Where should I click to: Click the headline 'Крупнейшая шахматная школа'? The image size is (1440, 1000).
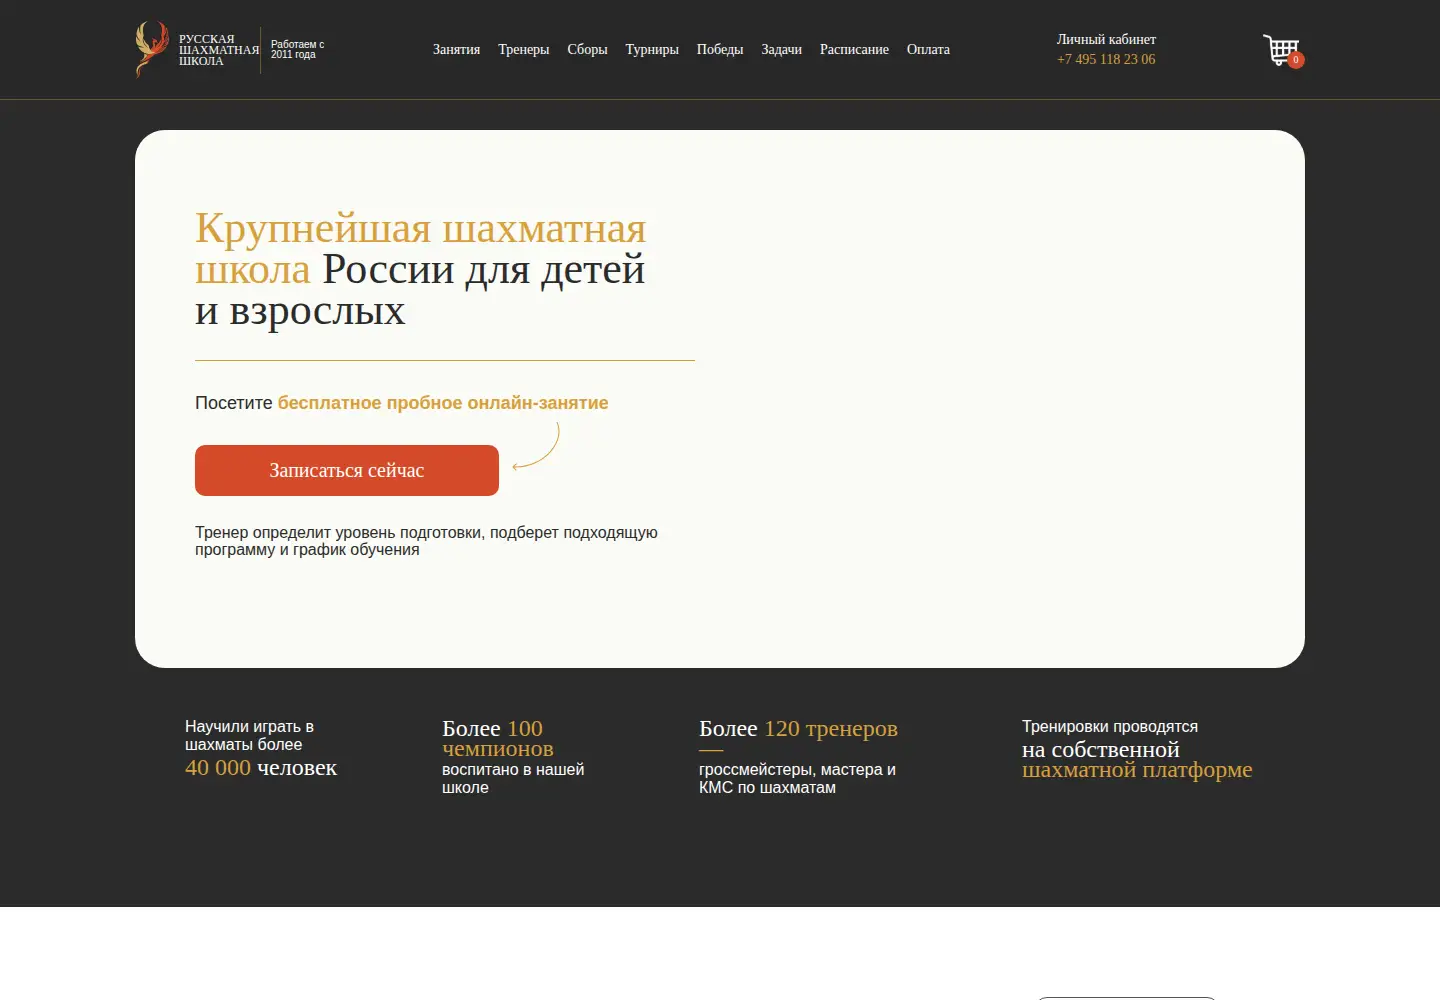pyautogui.click(x=420, y=249)
